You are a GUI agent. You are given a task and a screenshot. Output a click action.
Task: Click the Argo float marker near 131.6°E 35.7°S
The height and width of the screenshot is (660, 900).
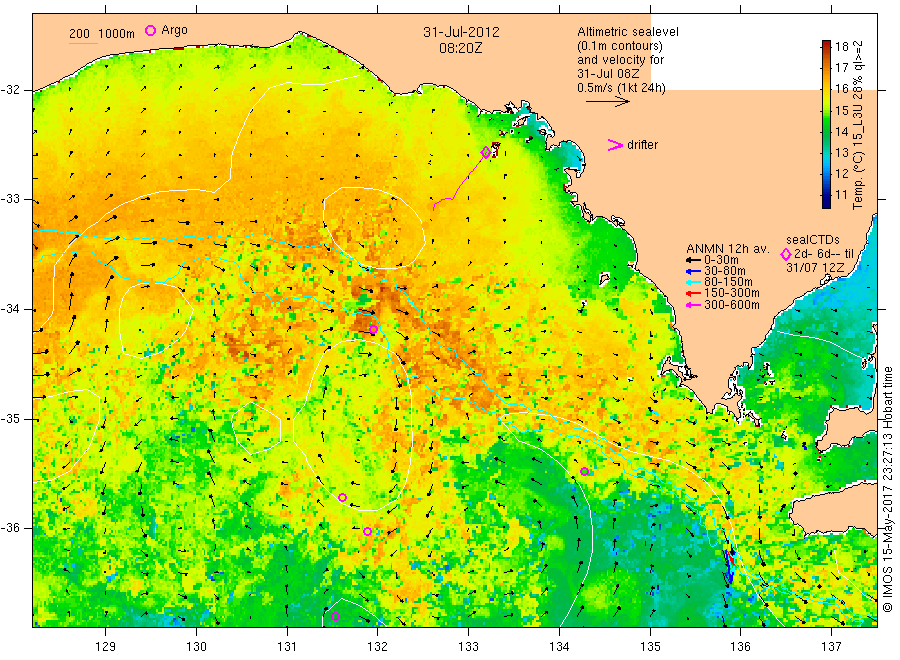click(343, 498)
